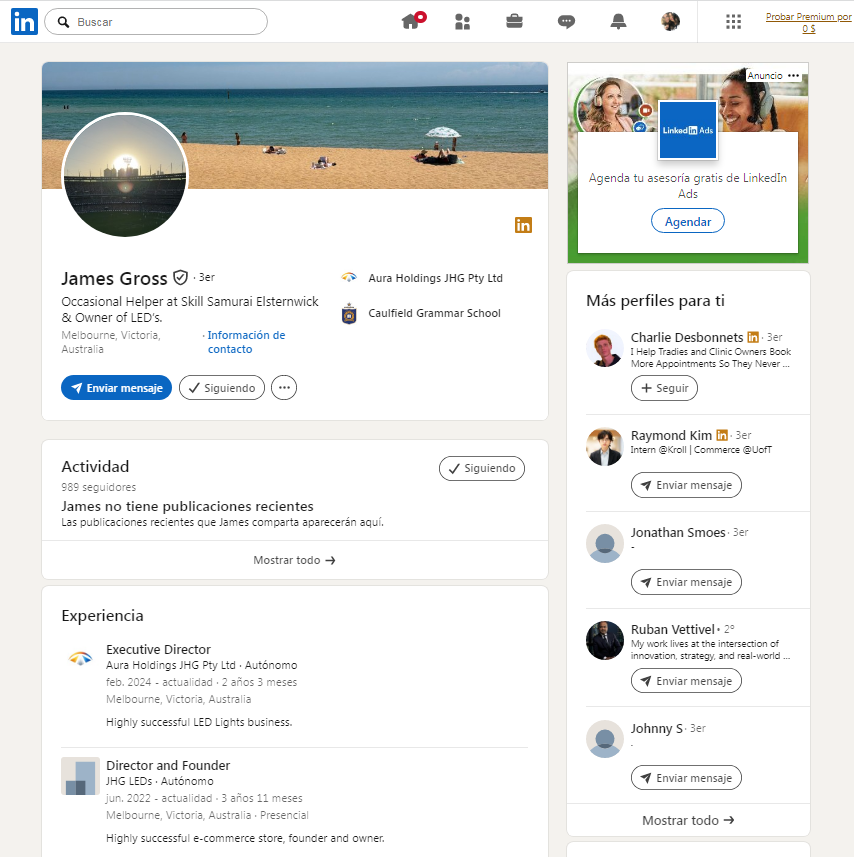Screen dimensions: 854x857
Task: Click the search magnifier icon
Action: click(x=63, y=22)
